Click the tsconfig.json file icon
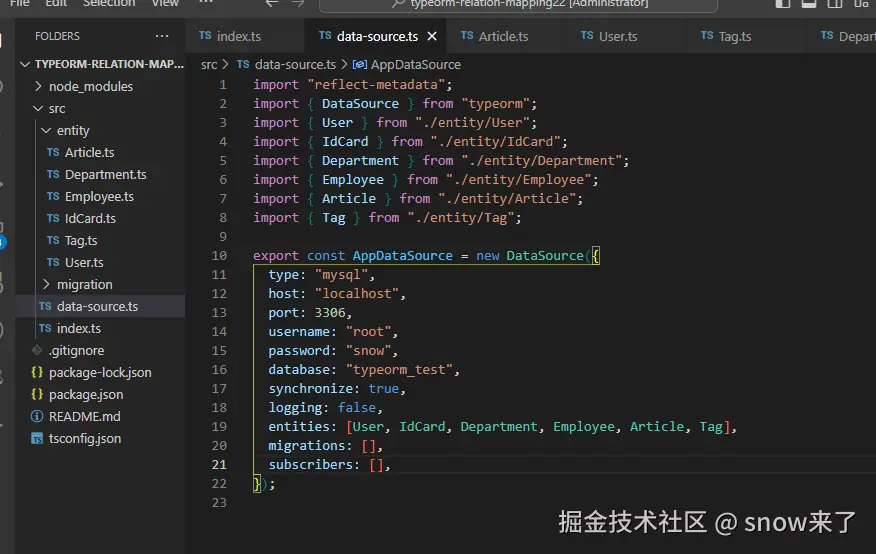This screenshot has height=554, width=876. [37, 439]
